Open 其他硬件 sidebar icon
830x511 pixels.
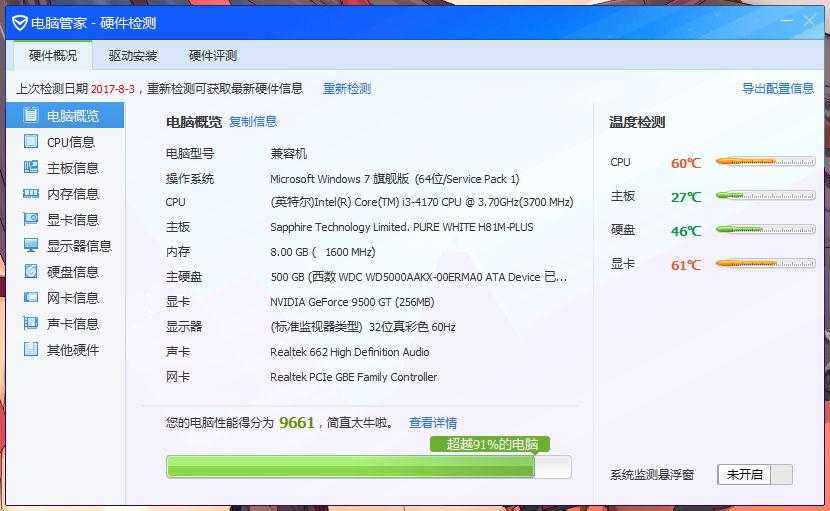pyautogui.click(x=31, y=349)
